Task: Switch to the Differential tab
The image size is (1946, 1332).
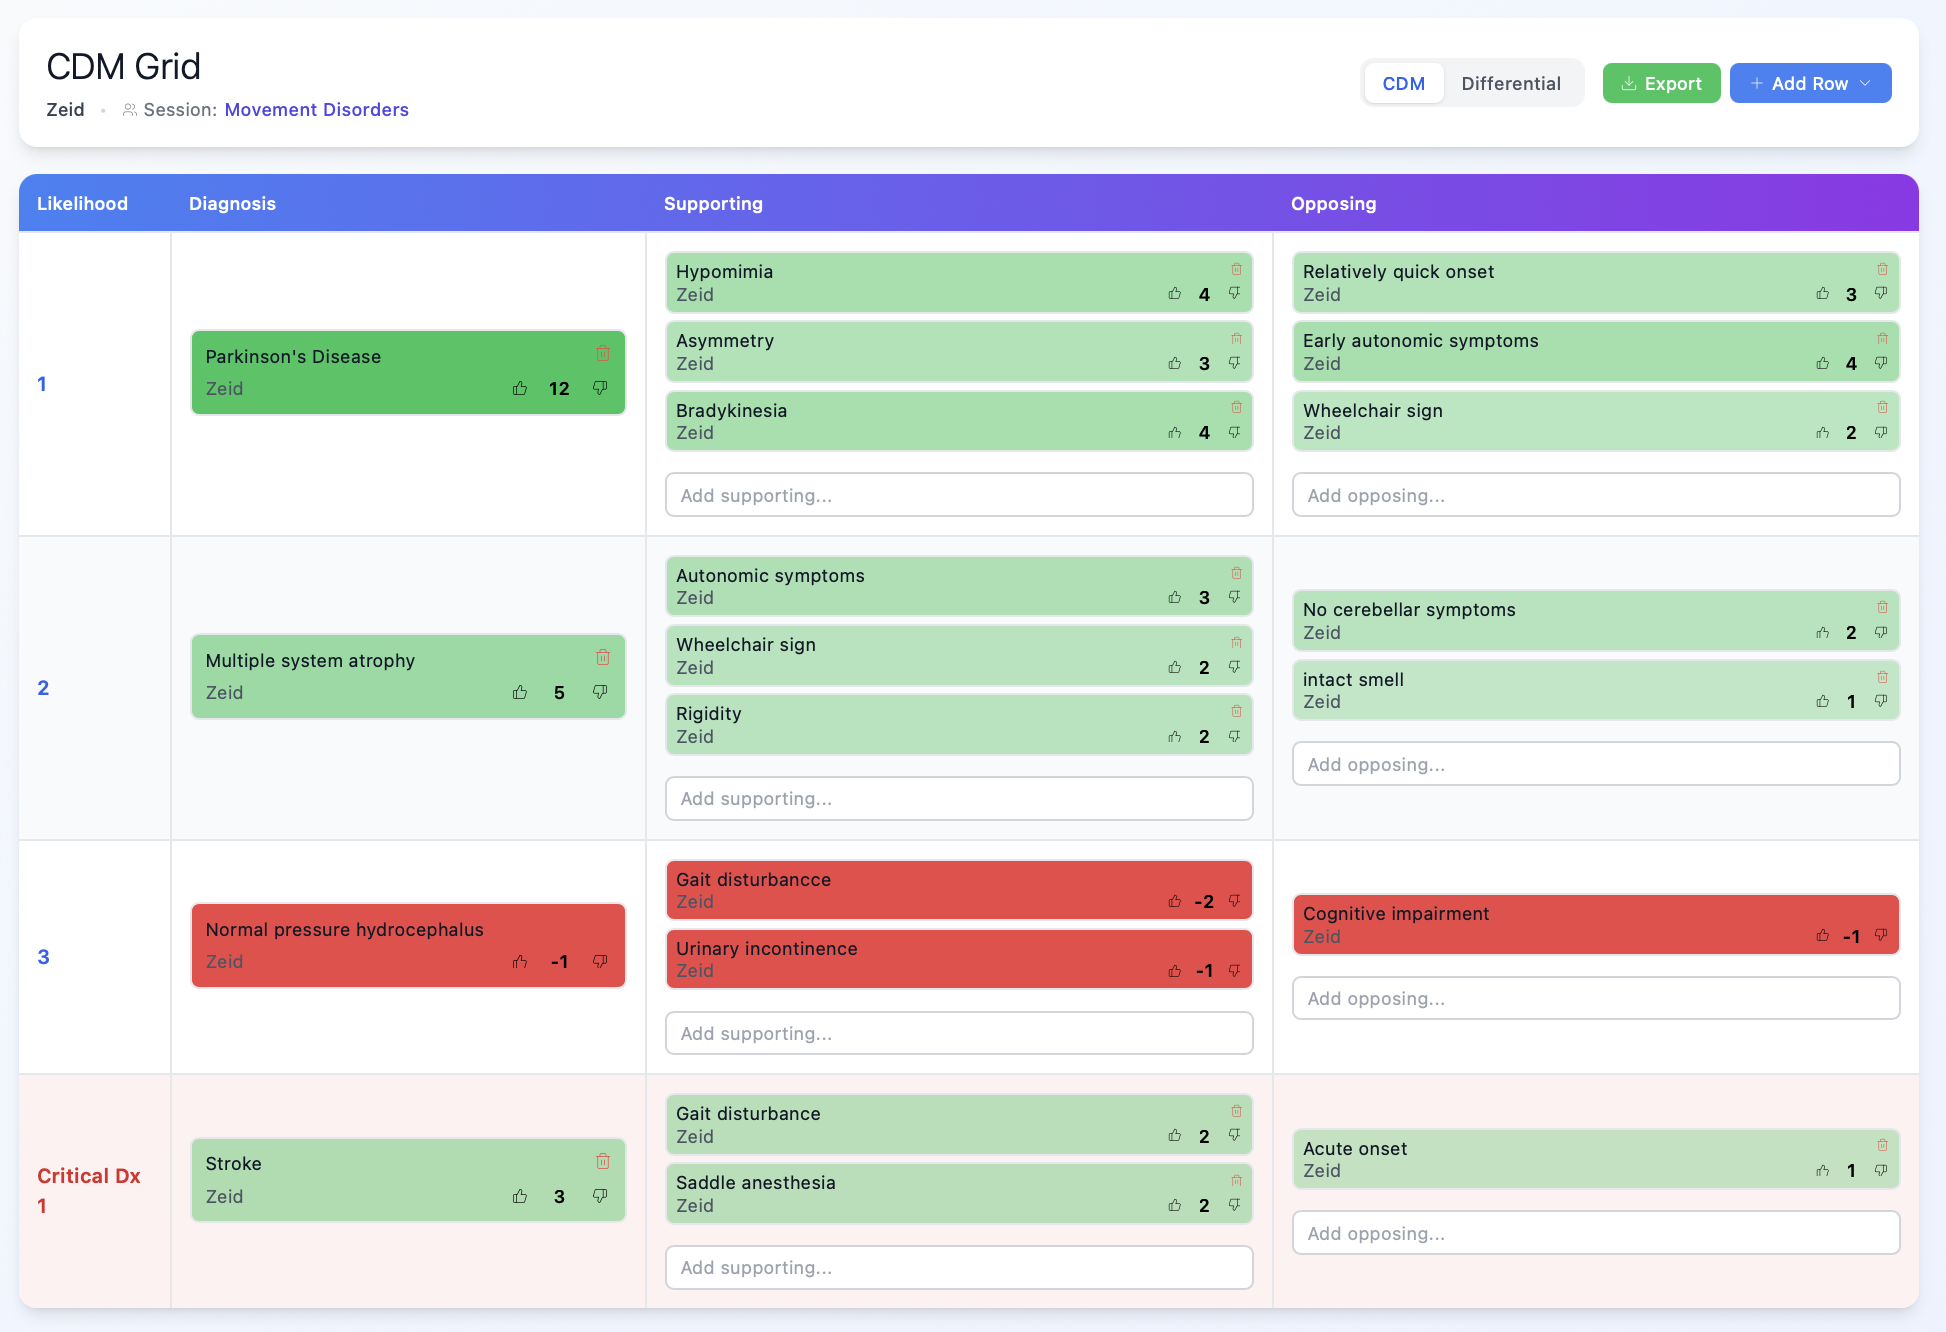Action: click(x=1511, y=83)
